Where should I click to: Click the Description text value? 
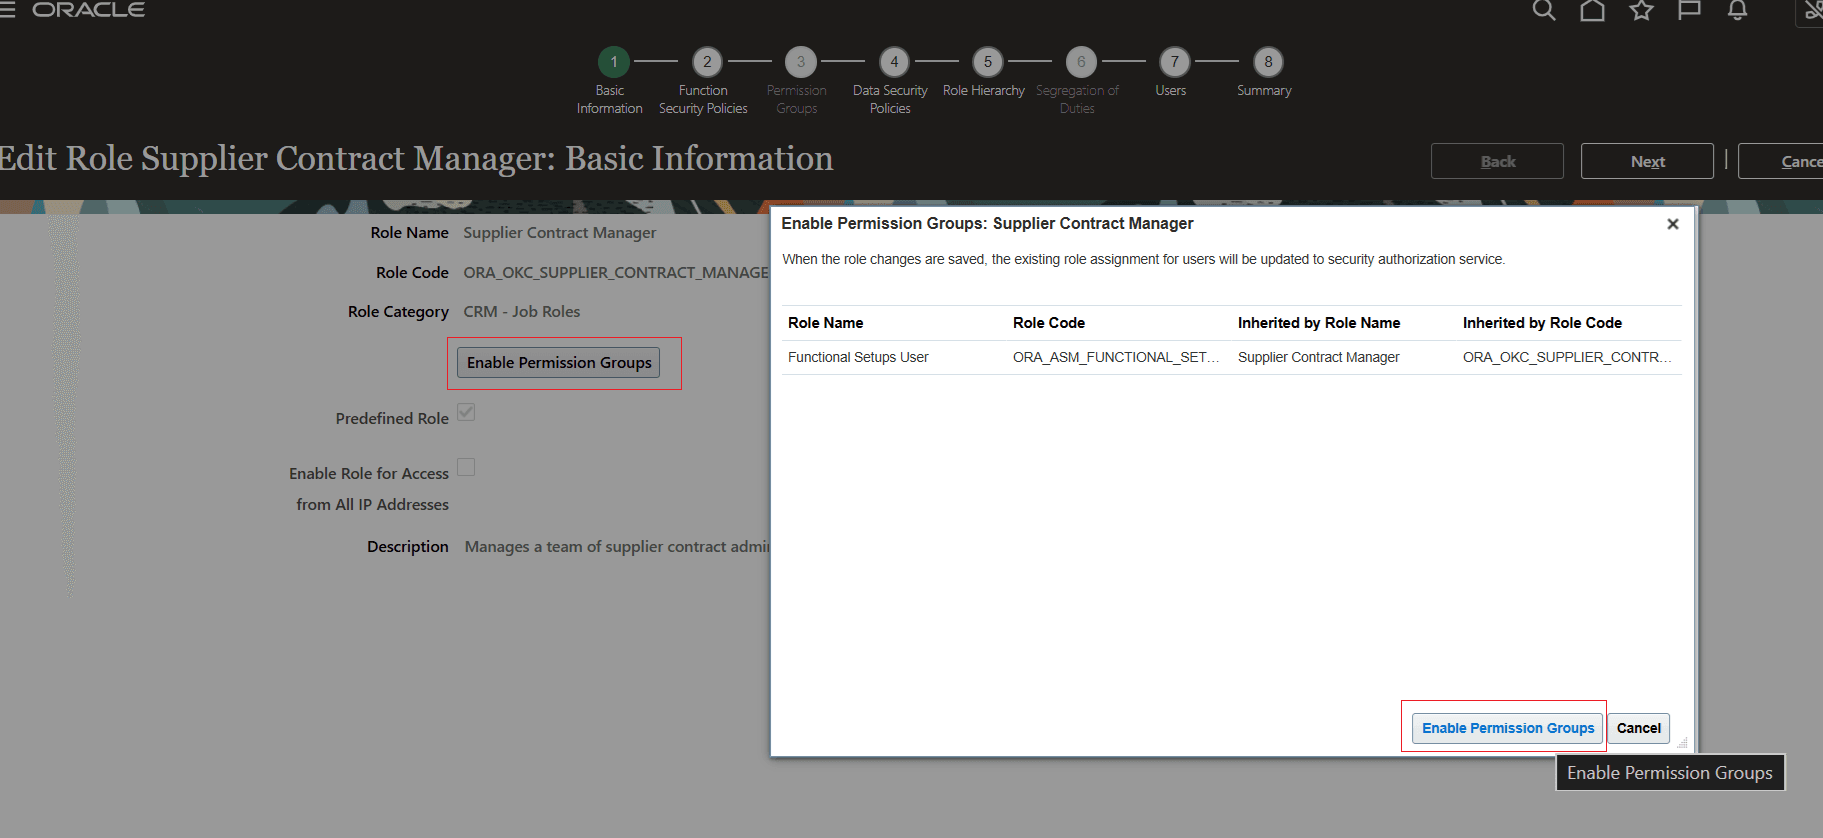617,547
